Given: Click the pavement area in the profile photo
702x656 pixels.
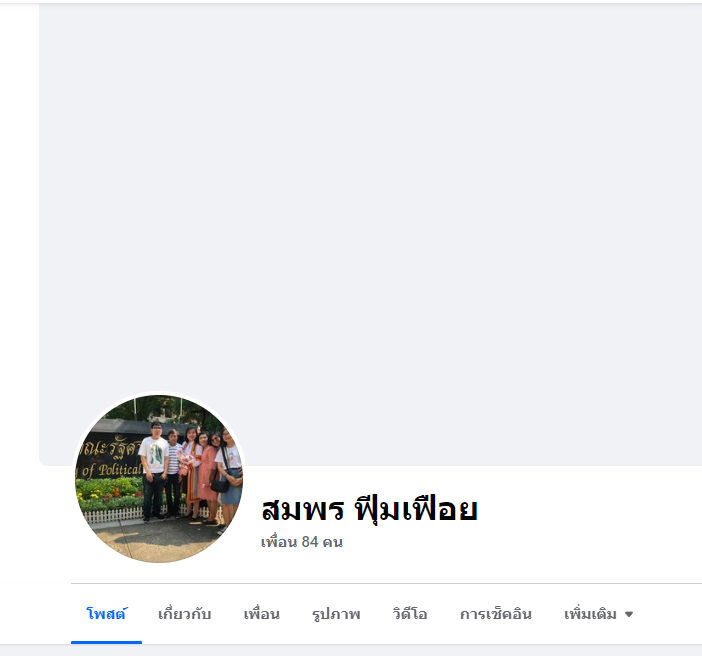Looking at the screenshot, I should point(157,540).
